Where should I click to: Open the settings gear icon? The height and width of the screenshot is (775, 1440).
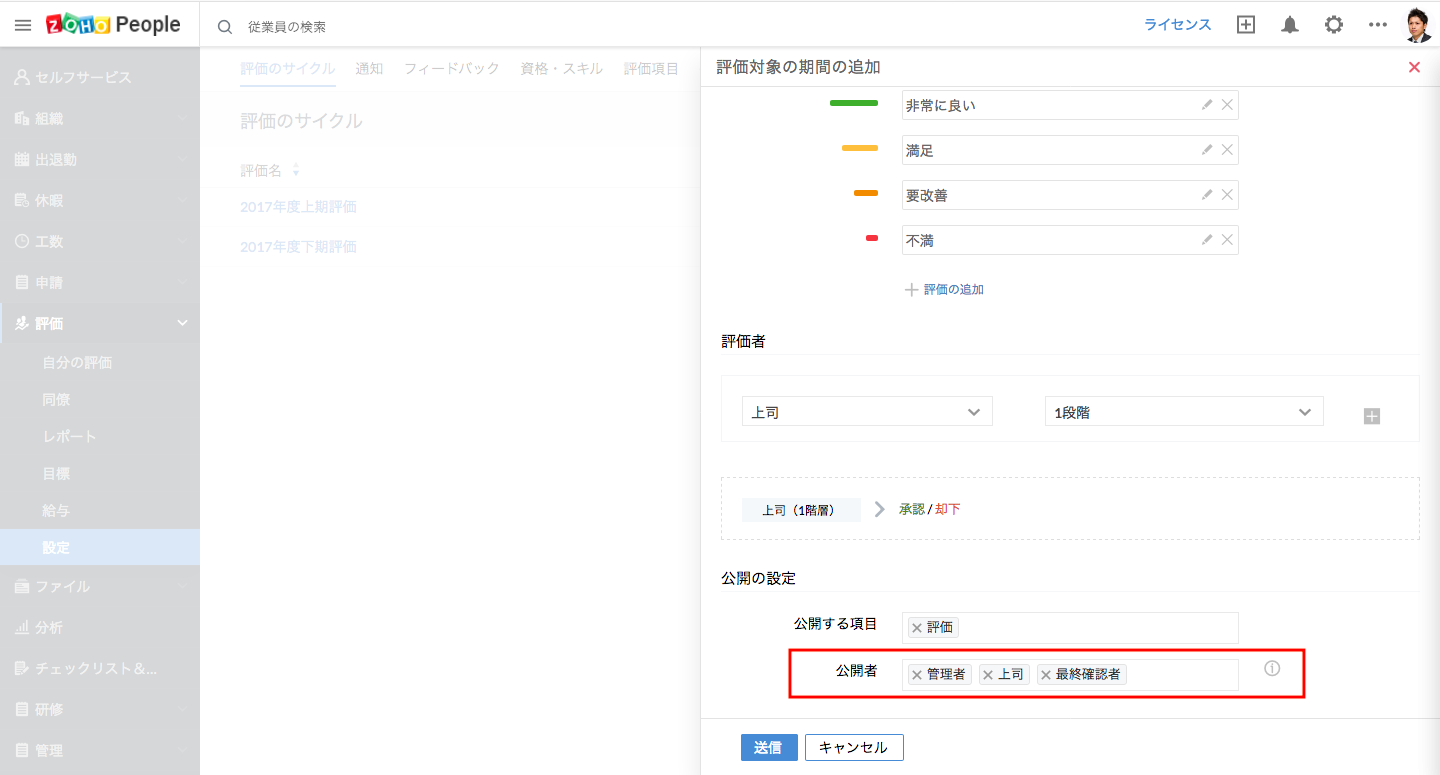(x=1334, y=25)
